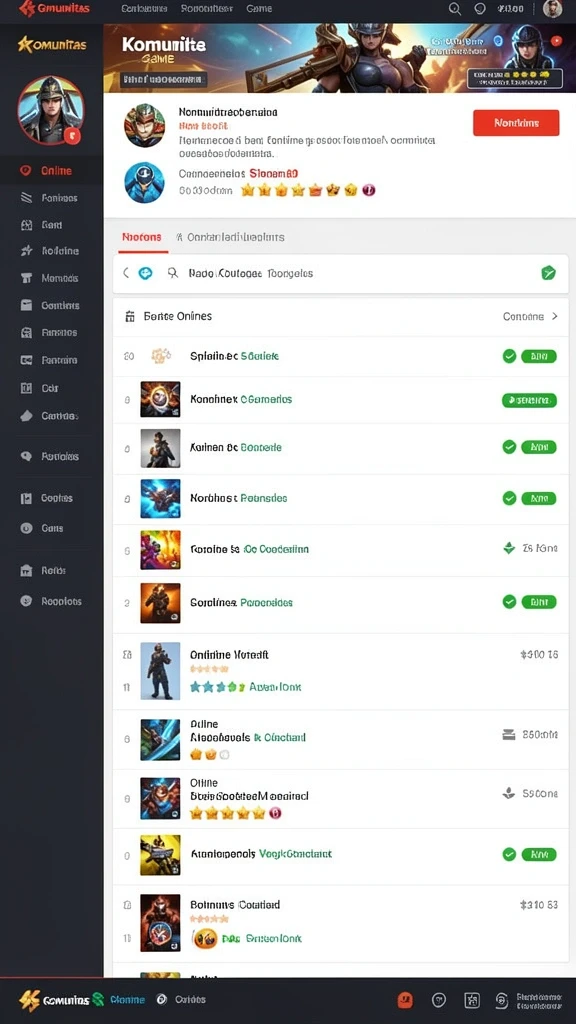The height and width of the screenshot is (1024, 576).
Task: Click the green badge icon right of search bar
Action: pos(549,274)
